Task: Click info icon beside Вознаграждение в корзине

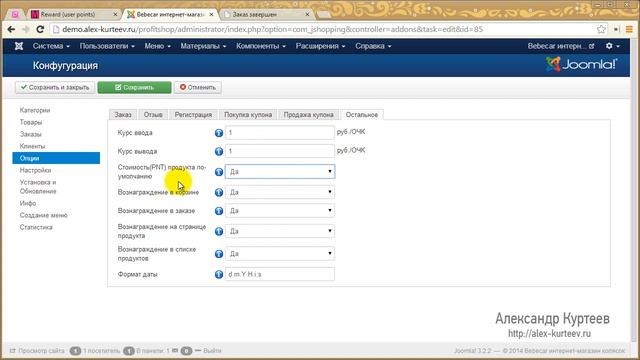Action: [219, 192]
